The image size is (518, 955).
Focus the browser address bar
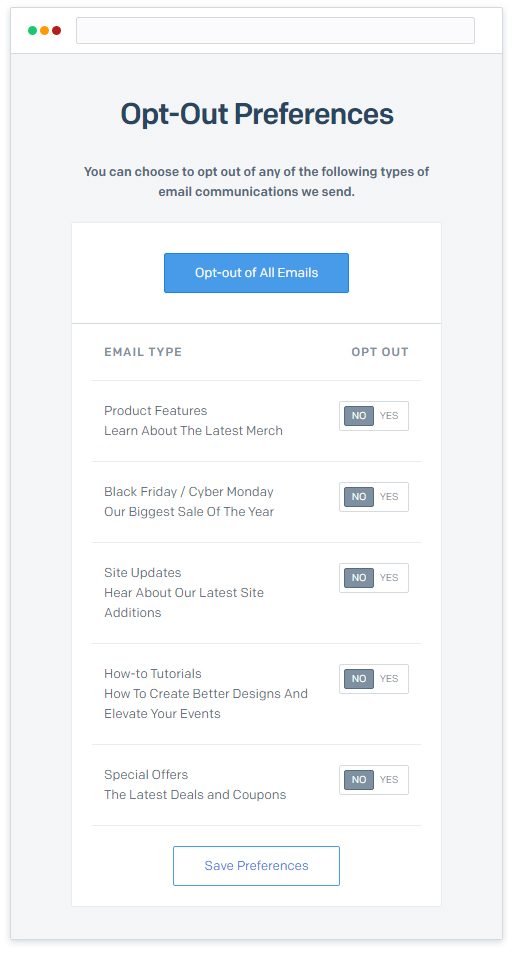[275, 30]
